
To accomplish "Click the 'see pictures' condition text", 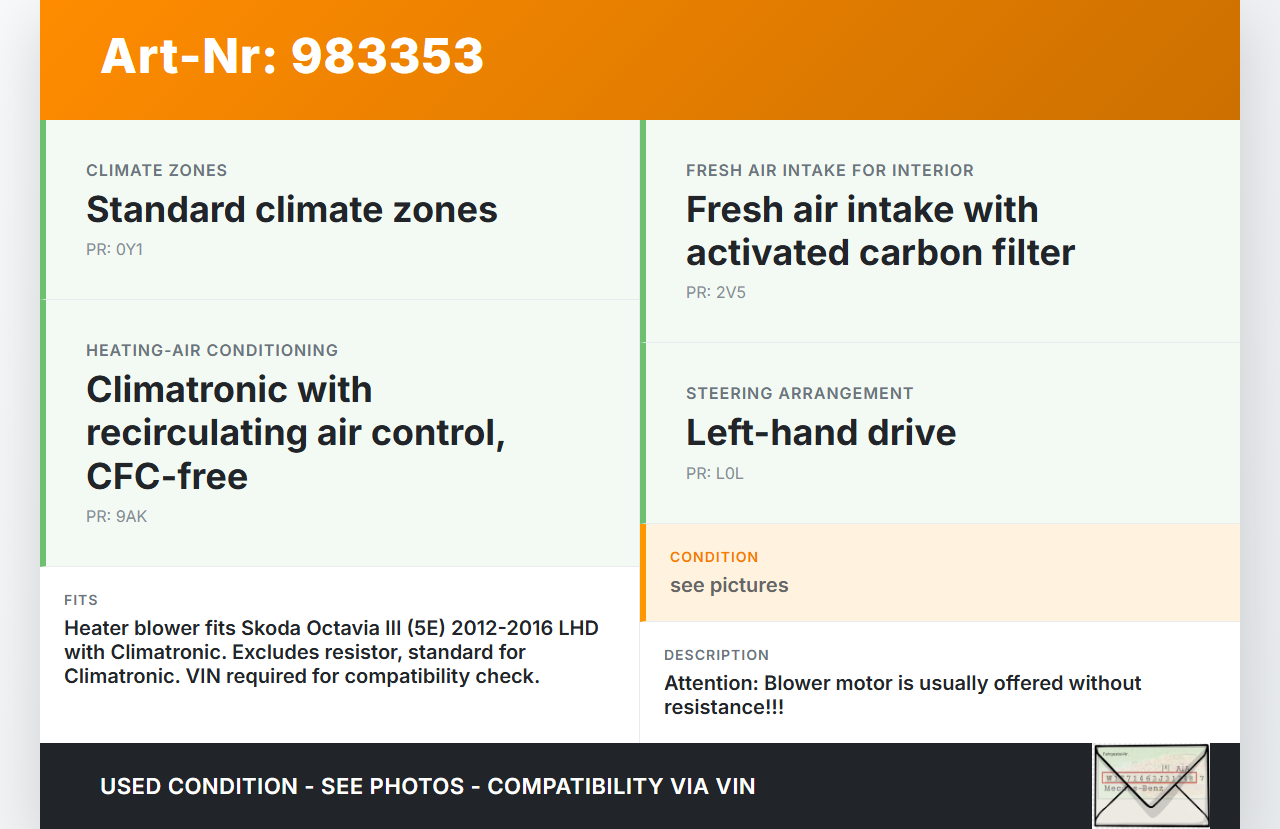I will point(729,586).
